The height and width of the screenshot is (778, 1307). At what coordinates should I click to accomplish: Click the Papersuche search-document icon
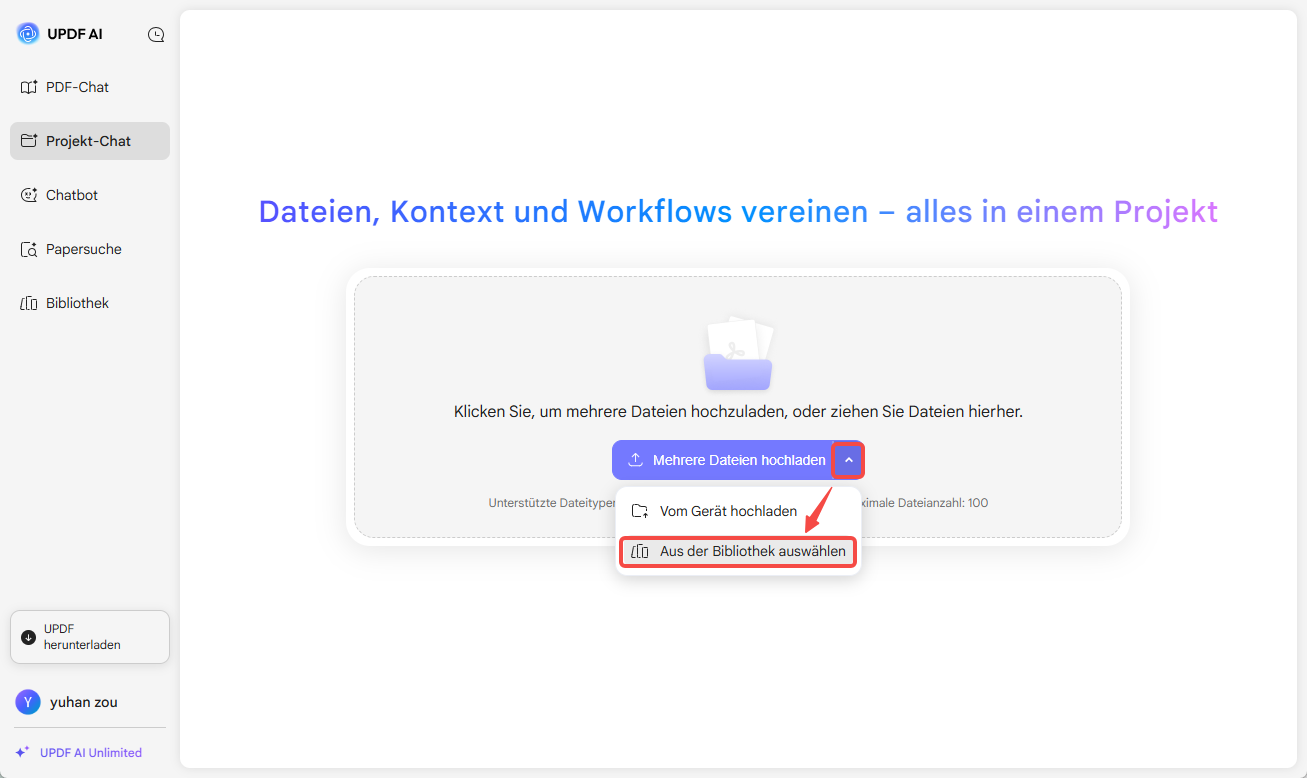pos(29,249)
